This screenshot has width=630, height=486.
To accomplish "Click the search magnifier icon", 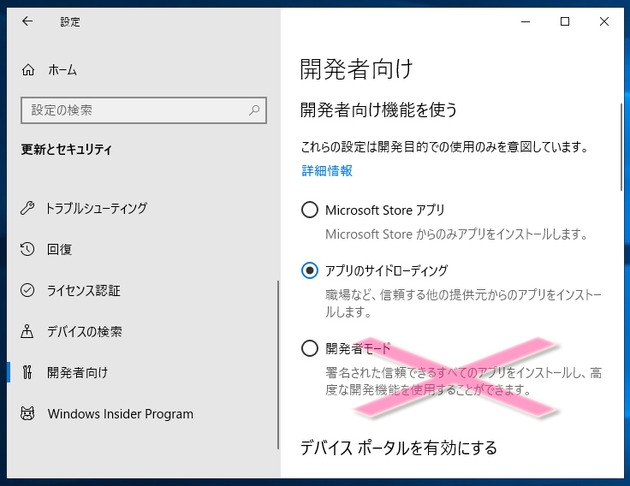I will pyautogui.click(x=254, y=110).
